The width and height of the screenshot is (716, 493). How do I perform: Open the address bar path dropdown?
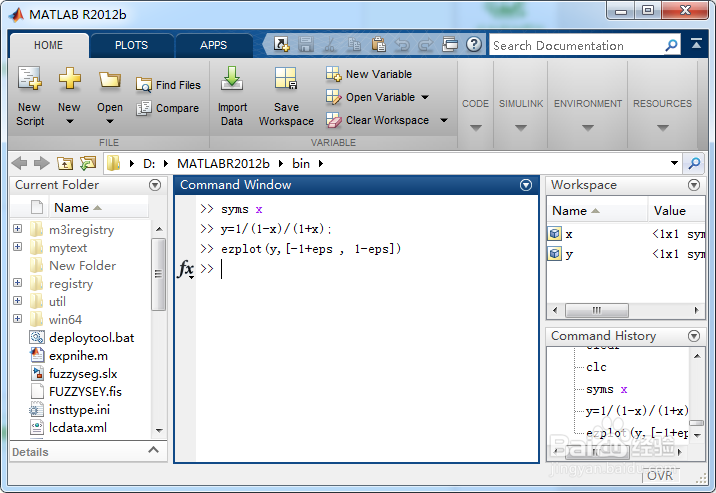(674, 163)
